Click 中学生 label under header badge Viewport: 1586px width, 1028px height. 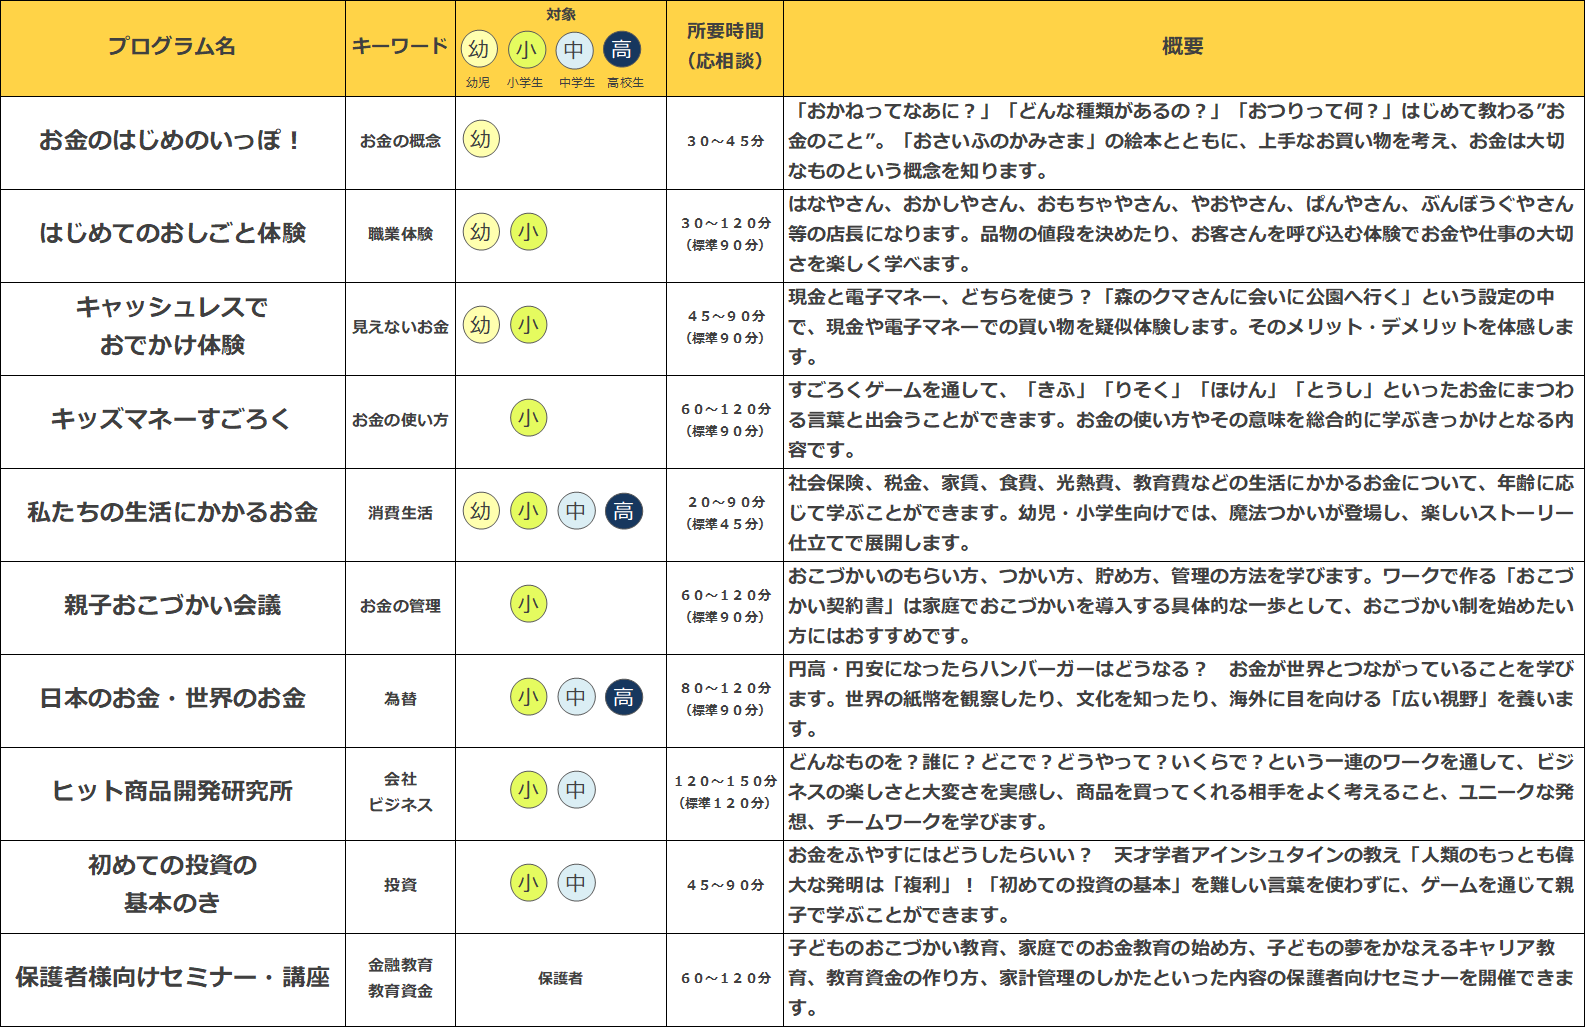tap(577, 83)
